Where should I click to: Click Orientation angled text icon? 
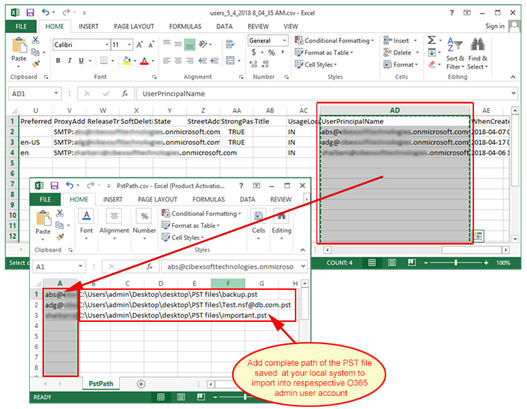203,44
